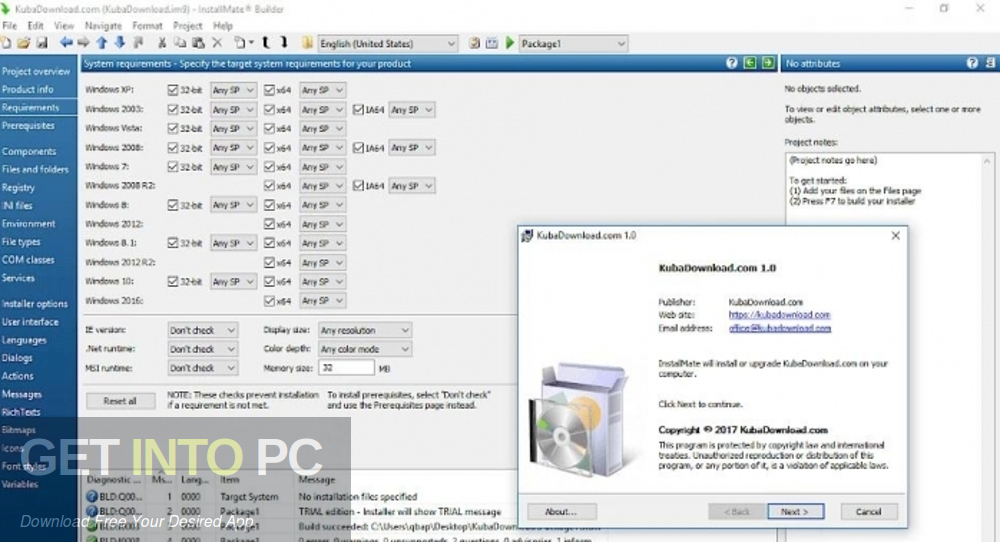Toggle Windows 2016 x64 checkbox

coord(269,300)
